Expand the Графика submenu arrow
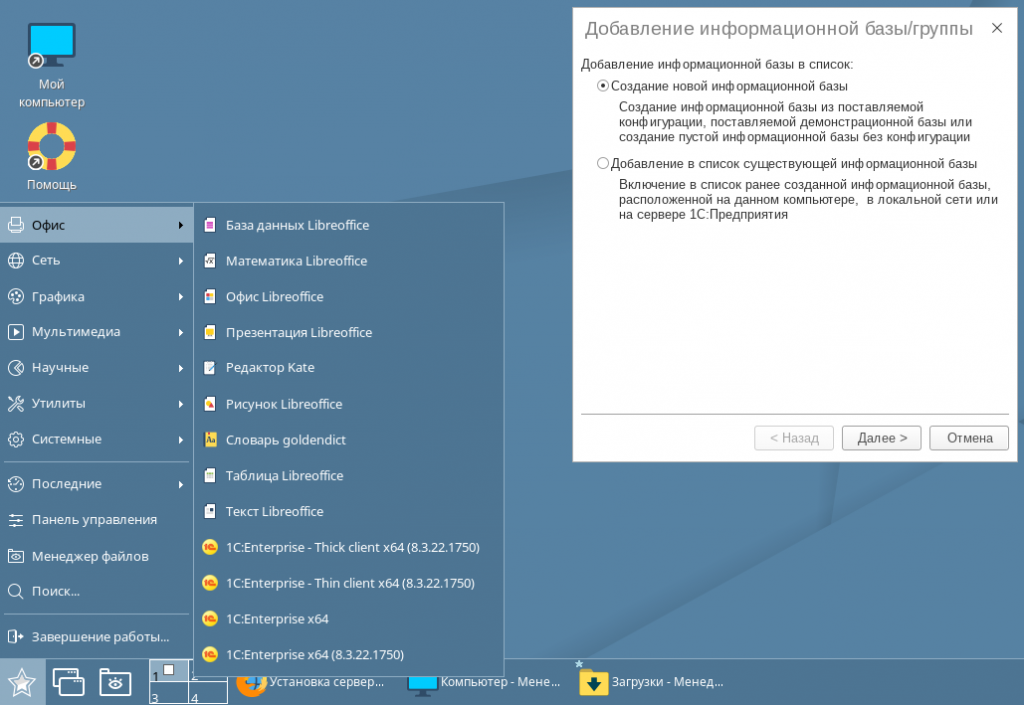The width and height of the screenshot is (1024, 705). [181, 297]
